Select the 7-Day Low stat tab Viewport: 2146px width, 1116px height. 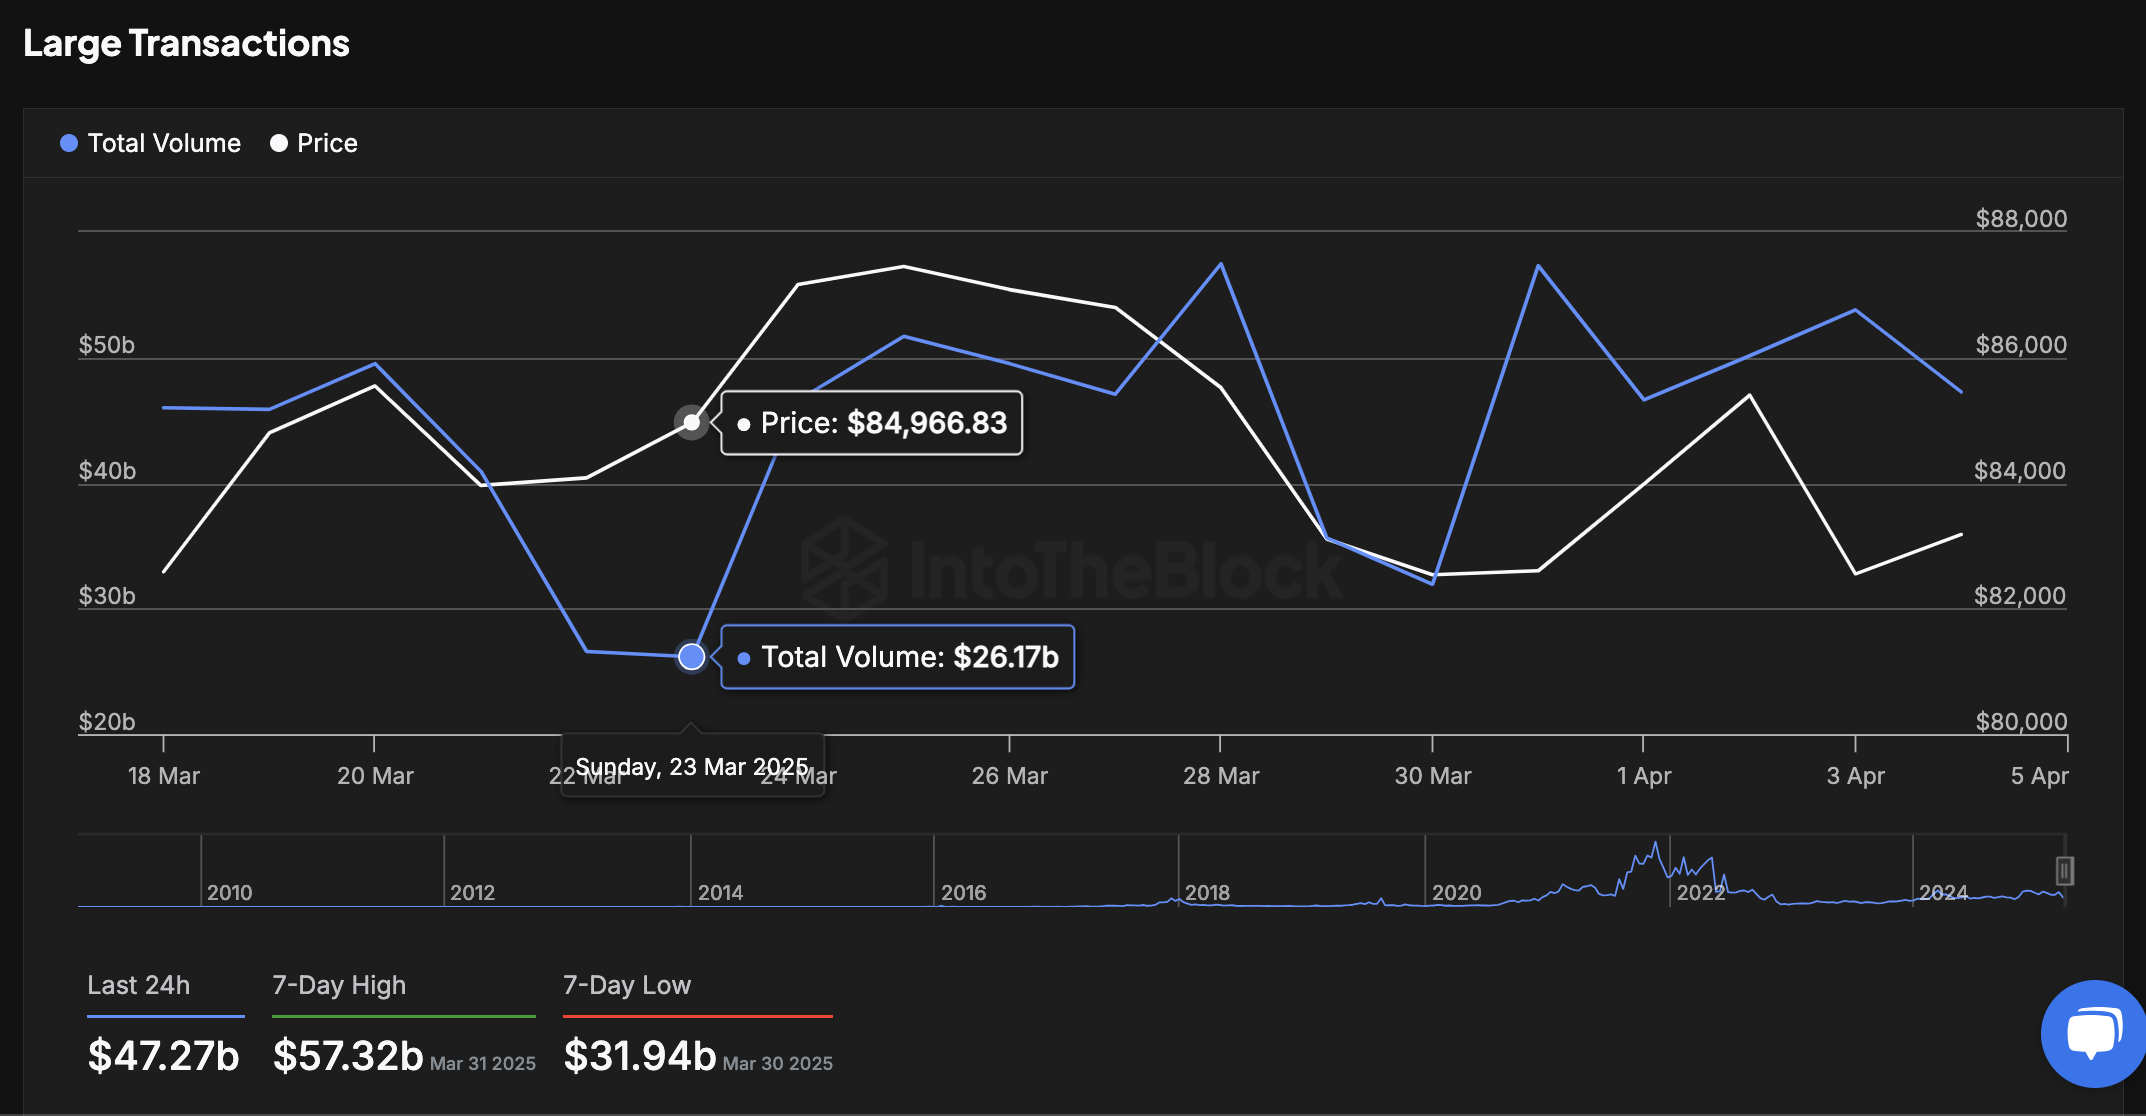pos(627,985)
